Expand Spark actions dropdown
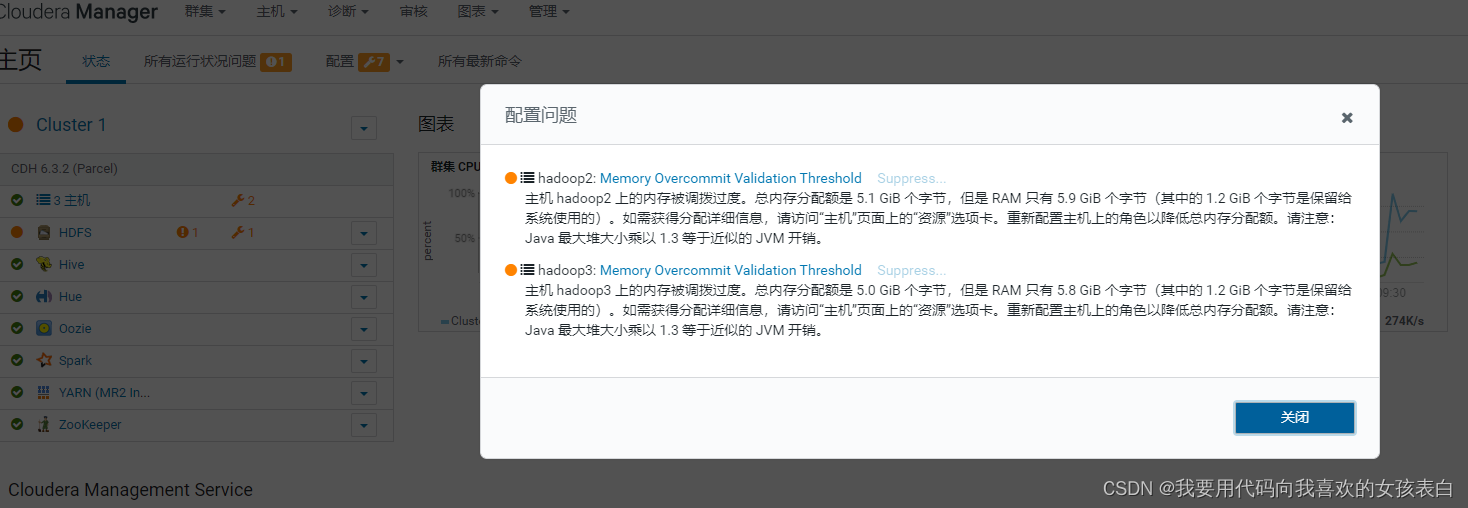This screenshot has width=1468, height=508. pyautogui.click(x=364, y=361)
